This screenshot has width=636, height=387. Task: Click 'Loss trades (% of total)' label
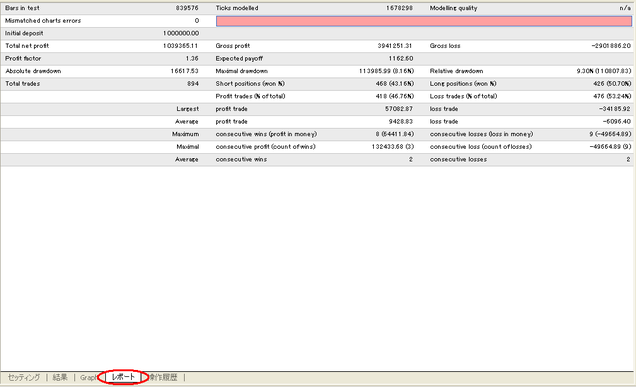[463, 96]
